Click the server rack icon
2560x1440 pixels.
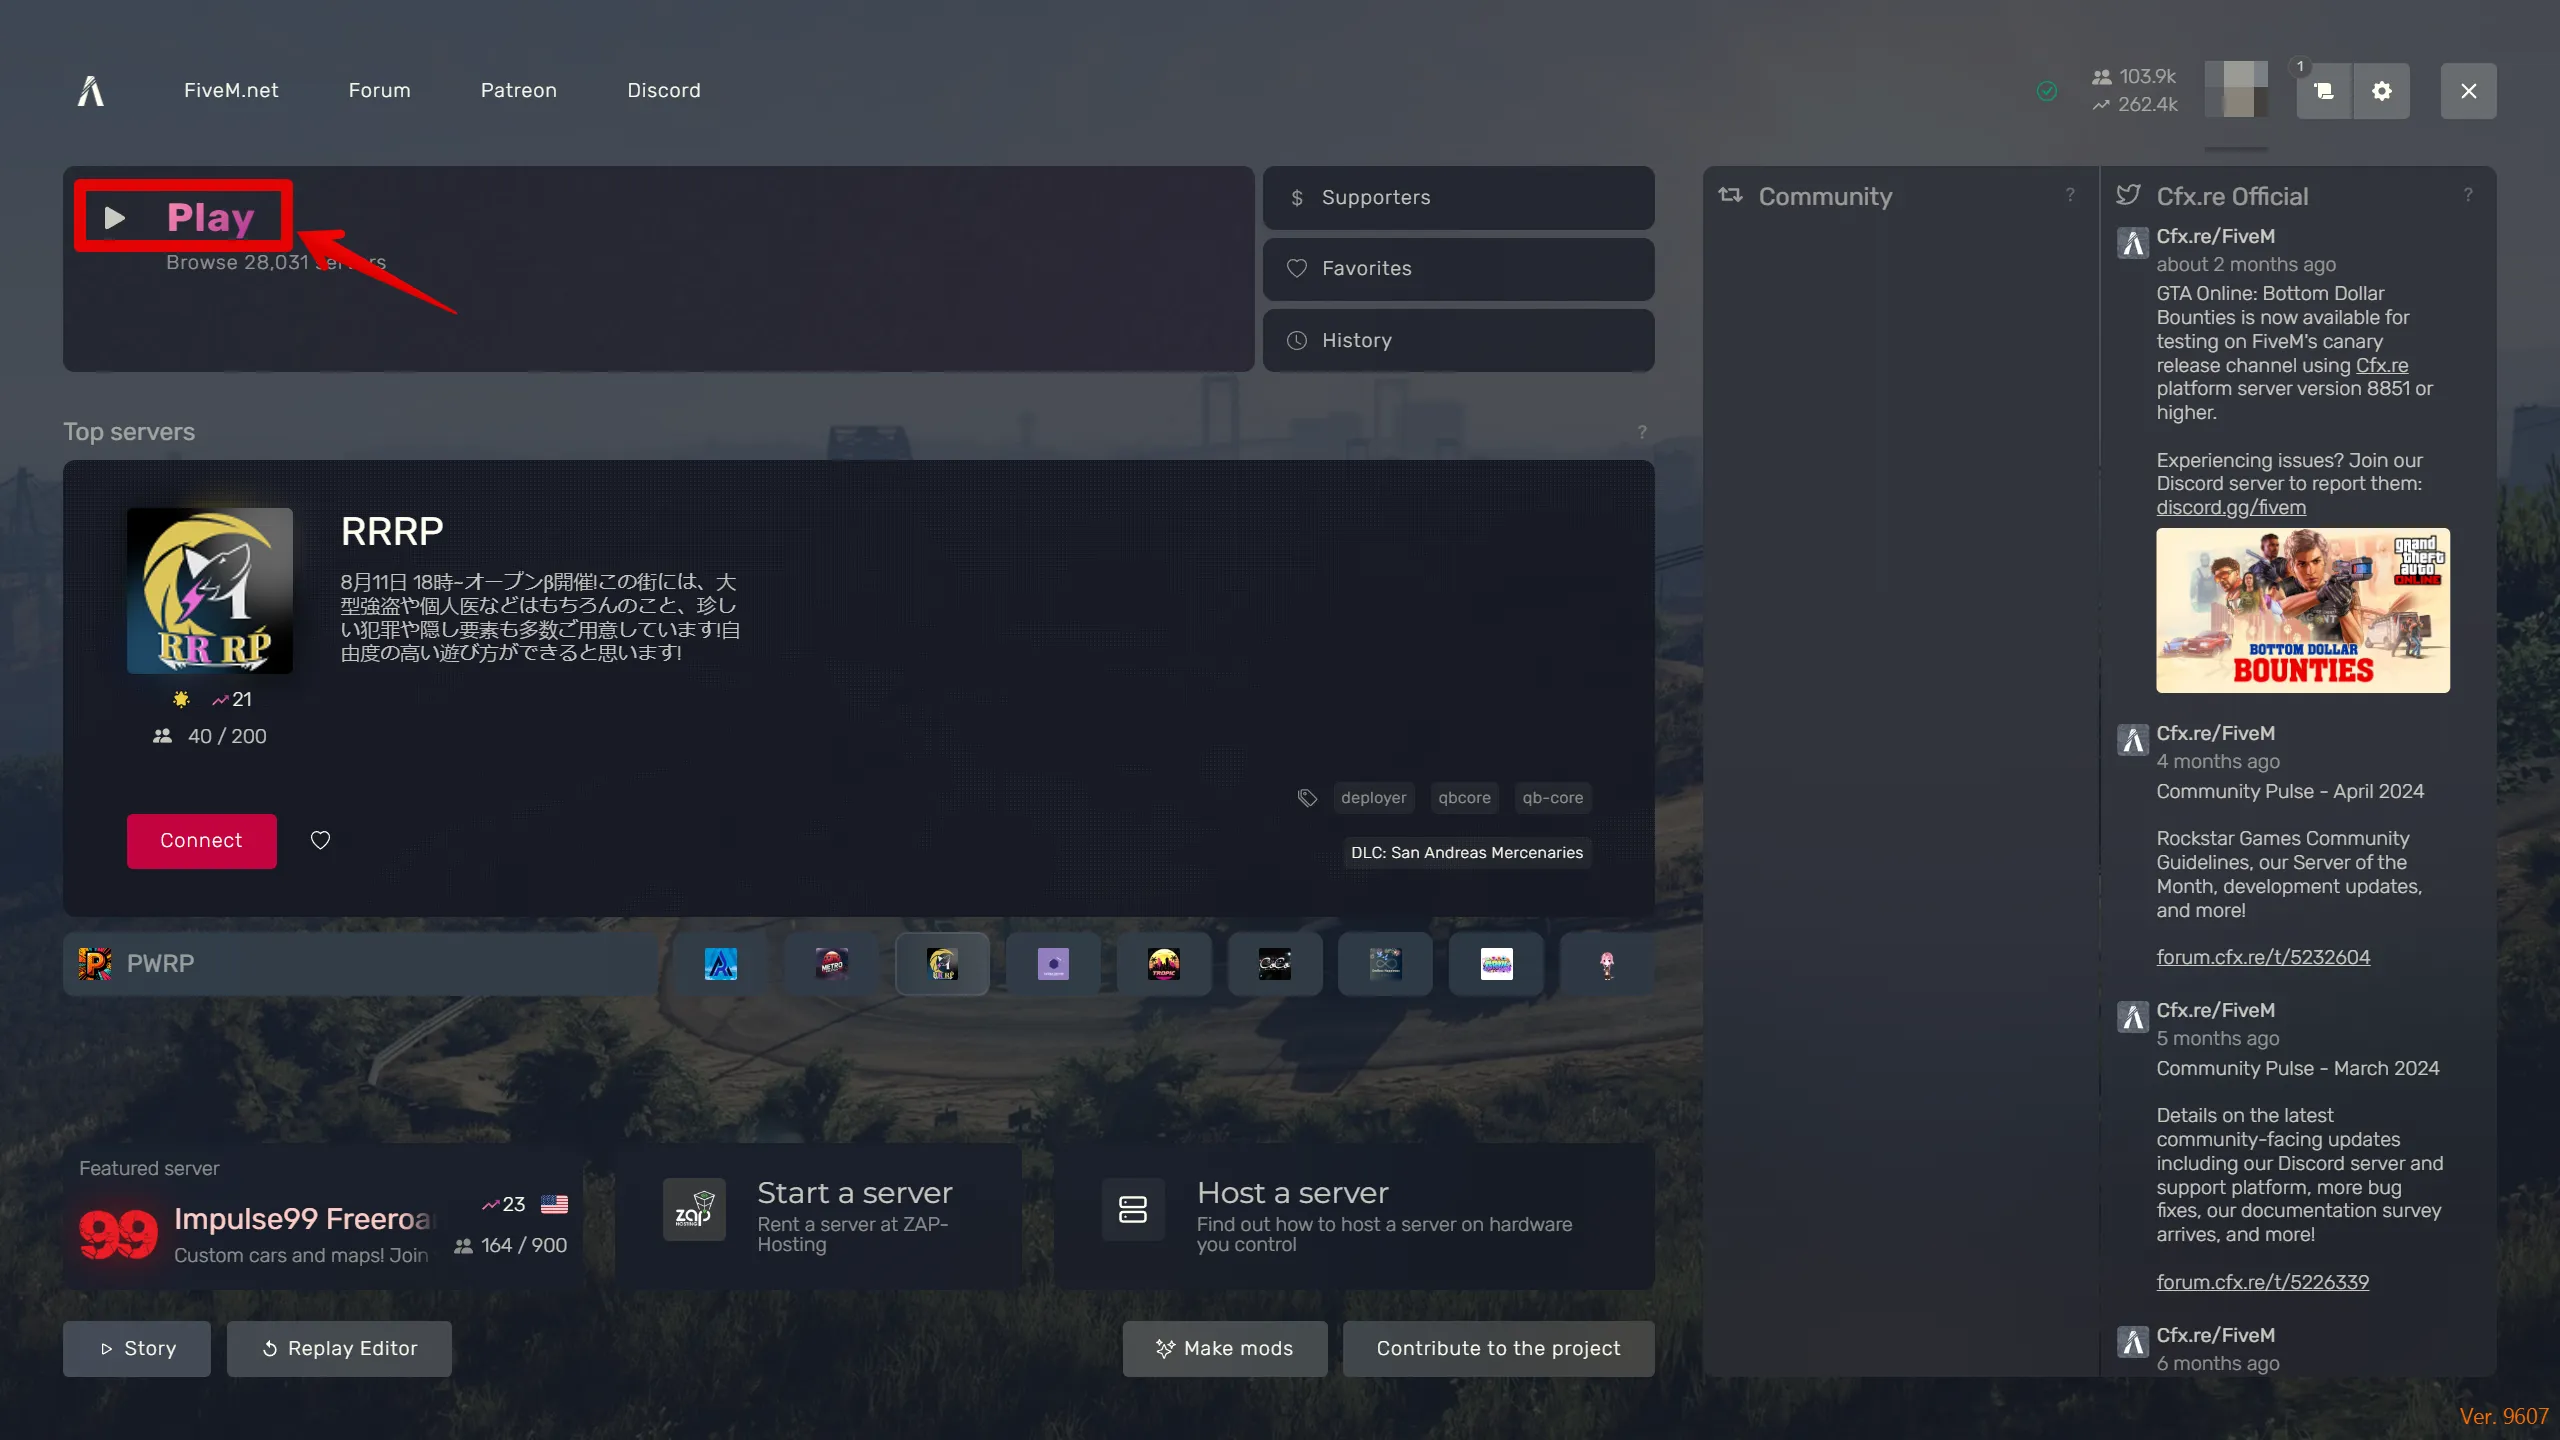pos(1133,1209)
